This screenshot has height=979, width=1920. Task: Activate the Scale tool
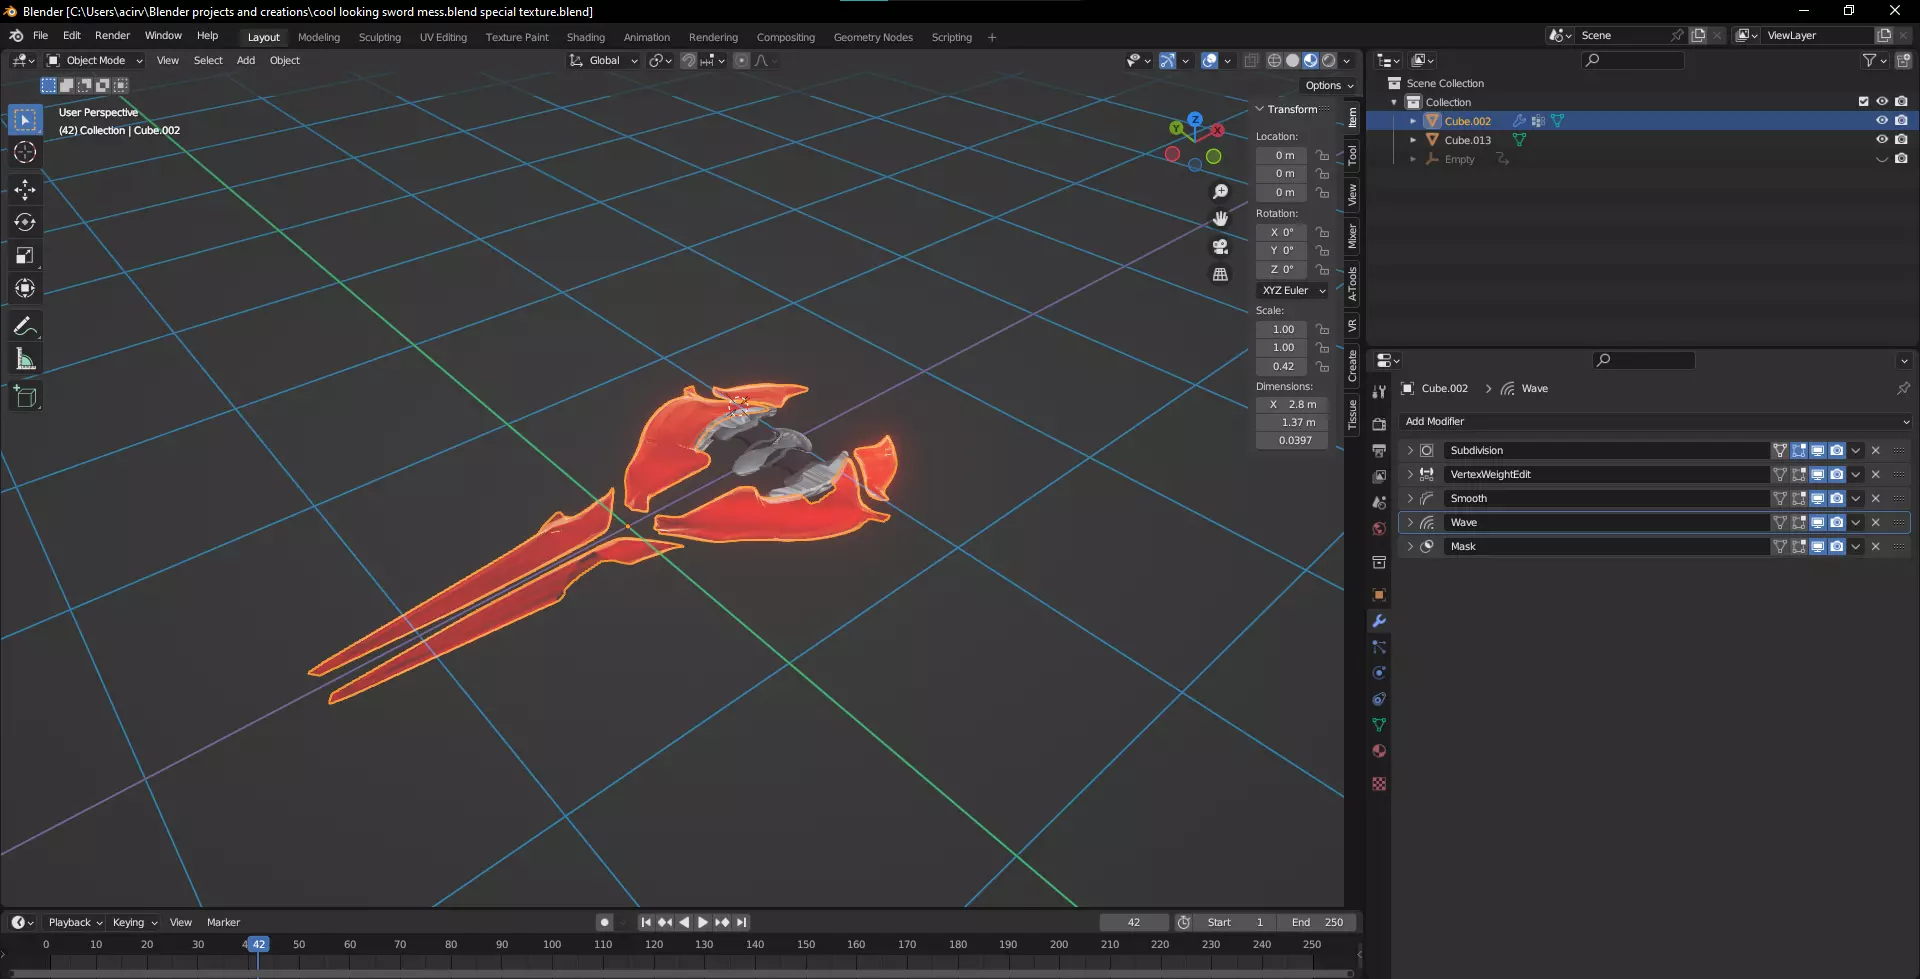[25, 256]
